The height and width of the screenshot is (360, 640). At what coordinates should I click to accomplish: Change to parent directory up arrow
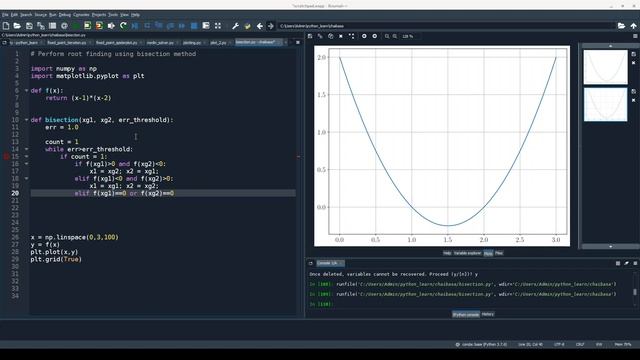pyautogui.click(x=633, y=26)
